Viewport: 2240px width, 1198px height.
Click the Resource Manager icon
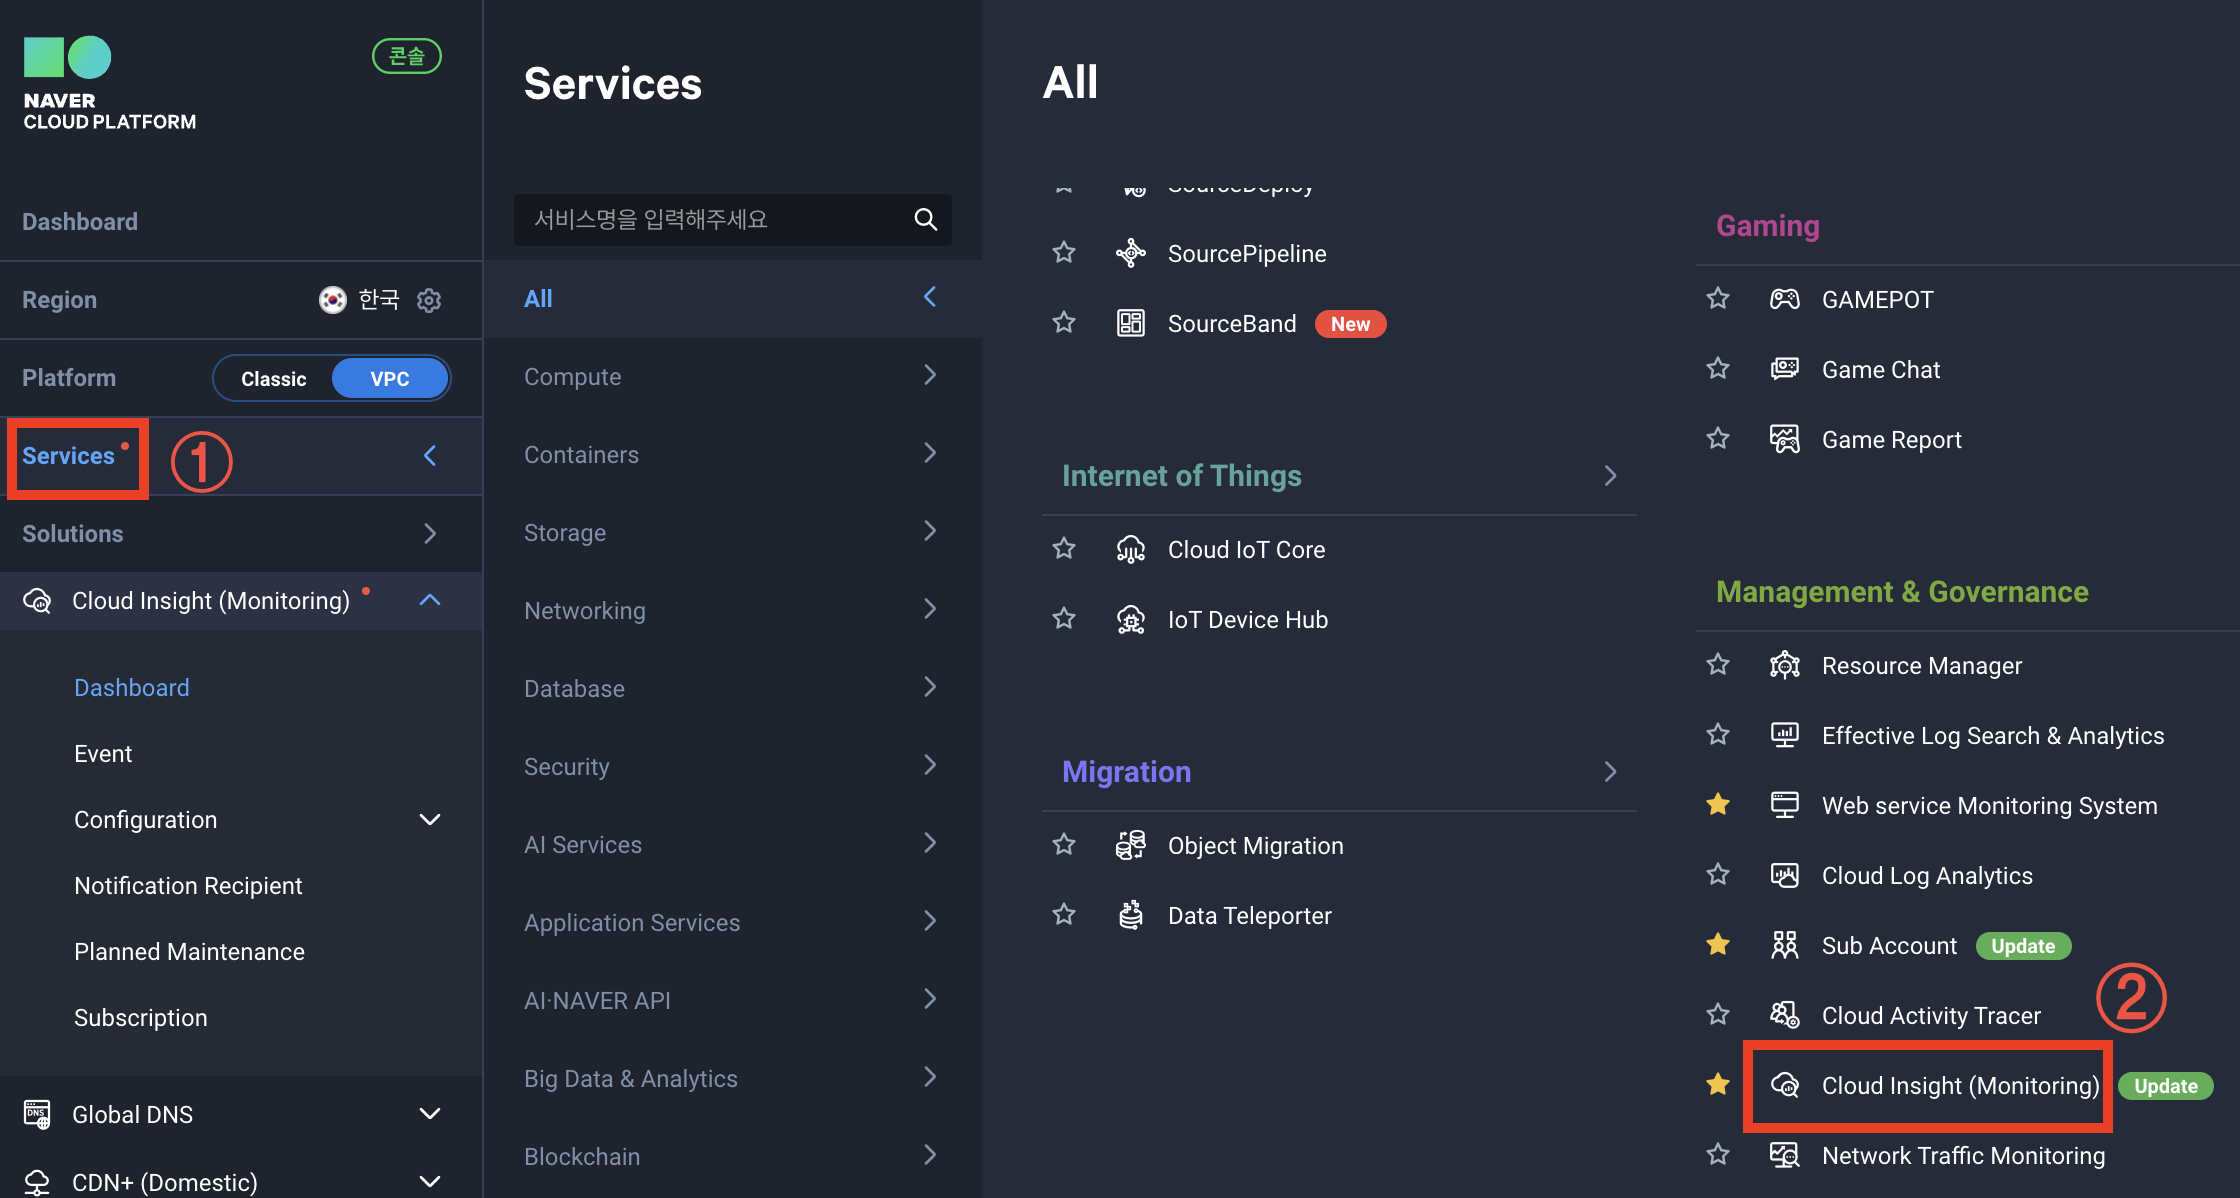1784,665
